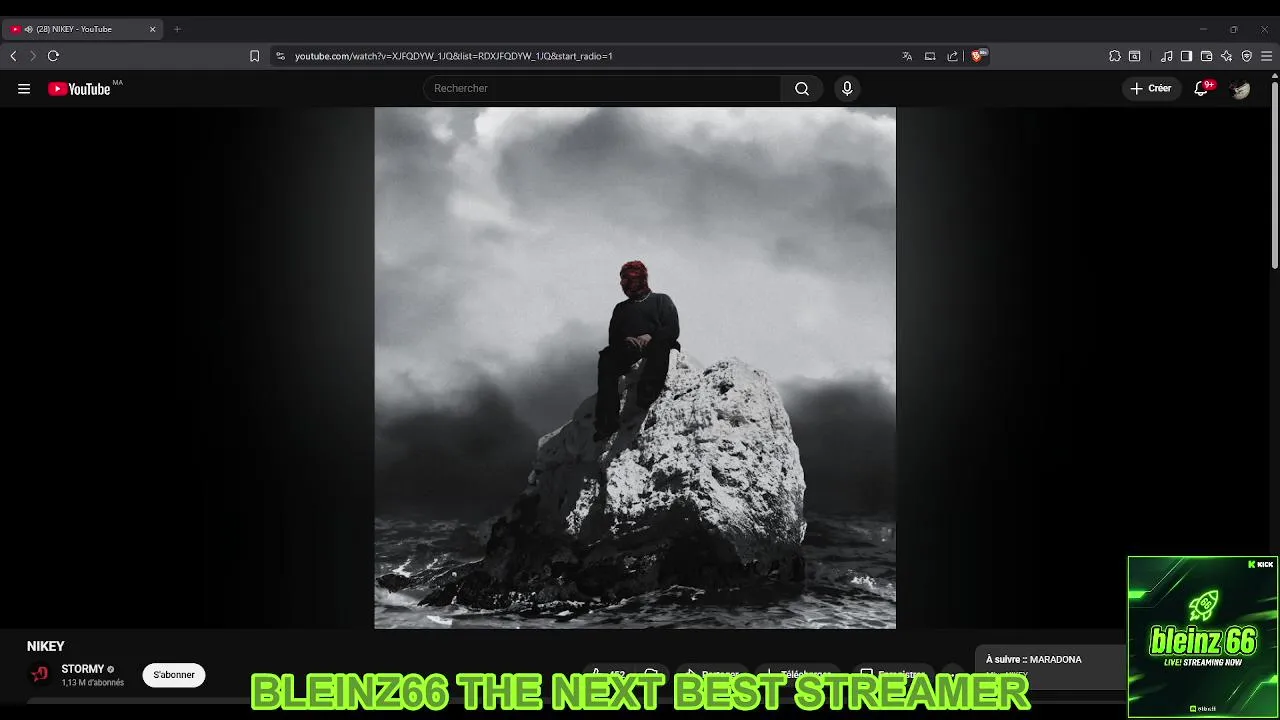Go forward in browser history
Viewport: 1280px width, 720px height.
pos(32,56)
